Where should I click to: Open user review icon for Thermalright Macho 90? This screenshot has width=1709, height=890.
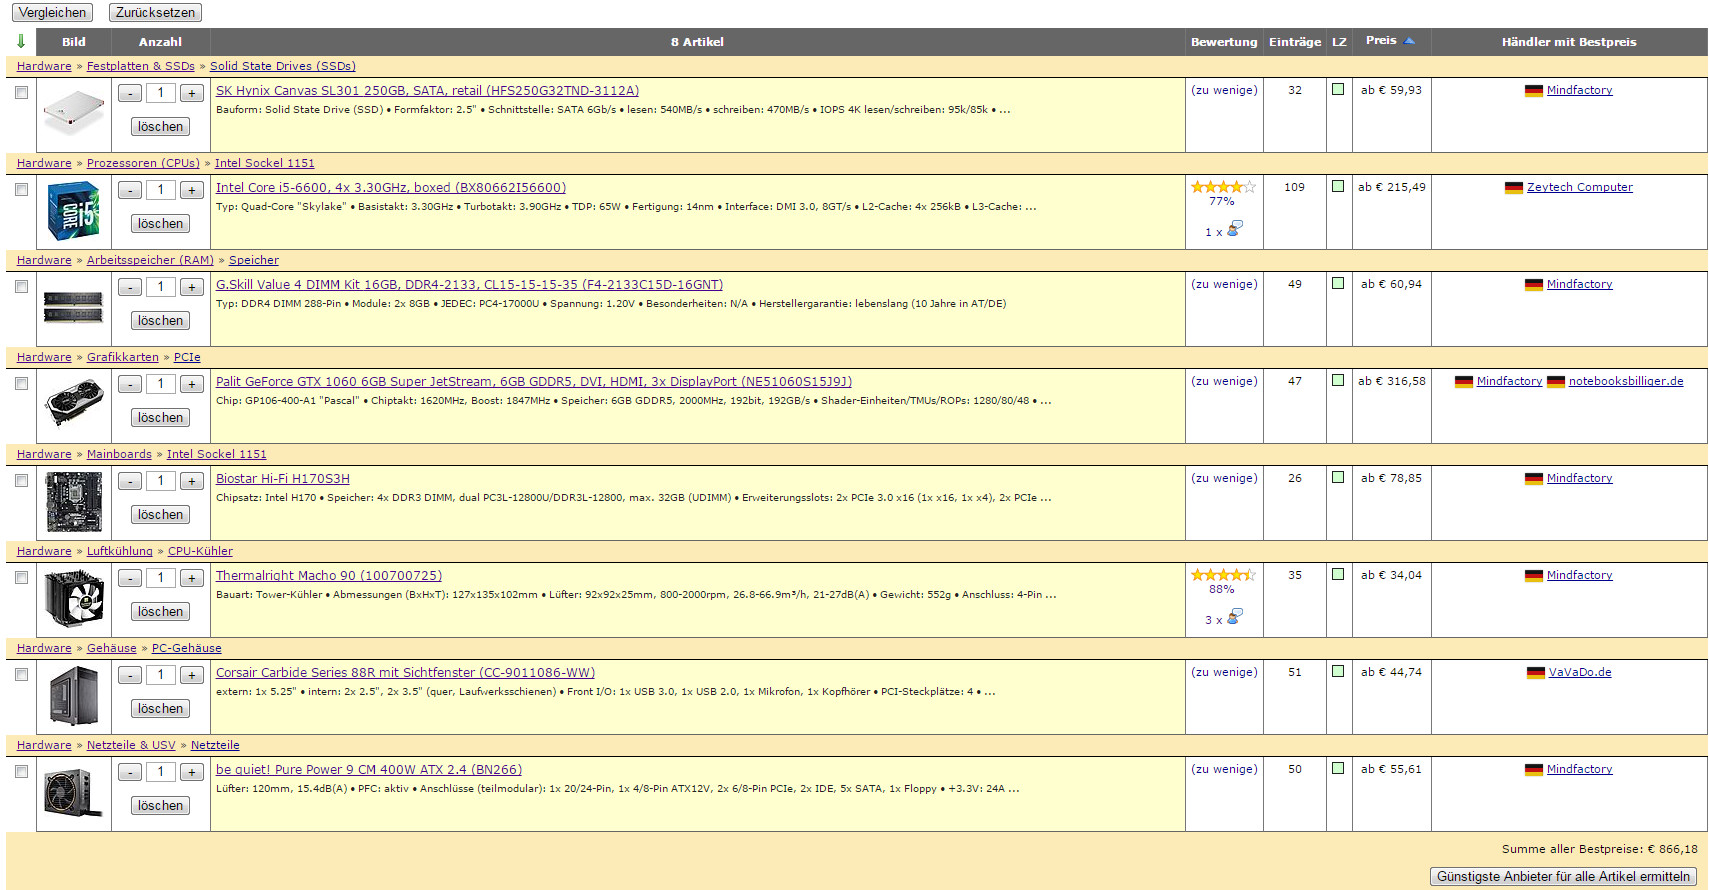(1235, 617)
